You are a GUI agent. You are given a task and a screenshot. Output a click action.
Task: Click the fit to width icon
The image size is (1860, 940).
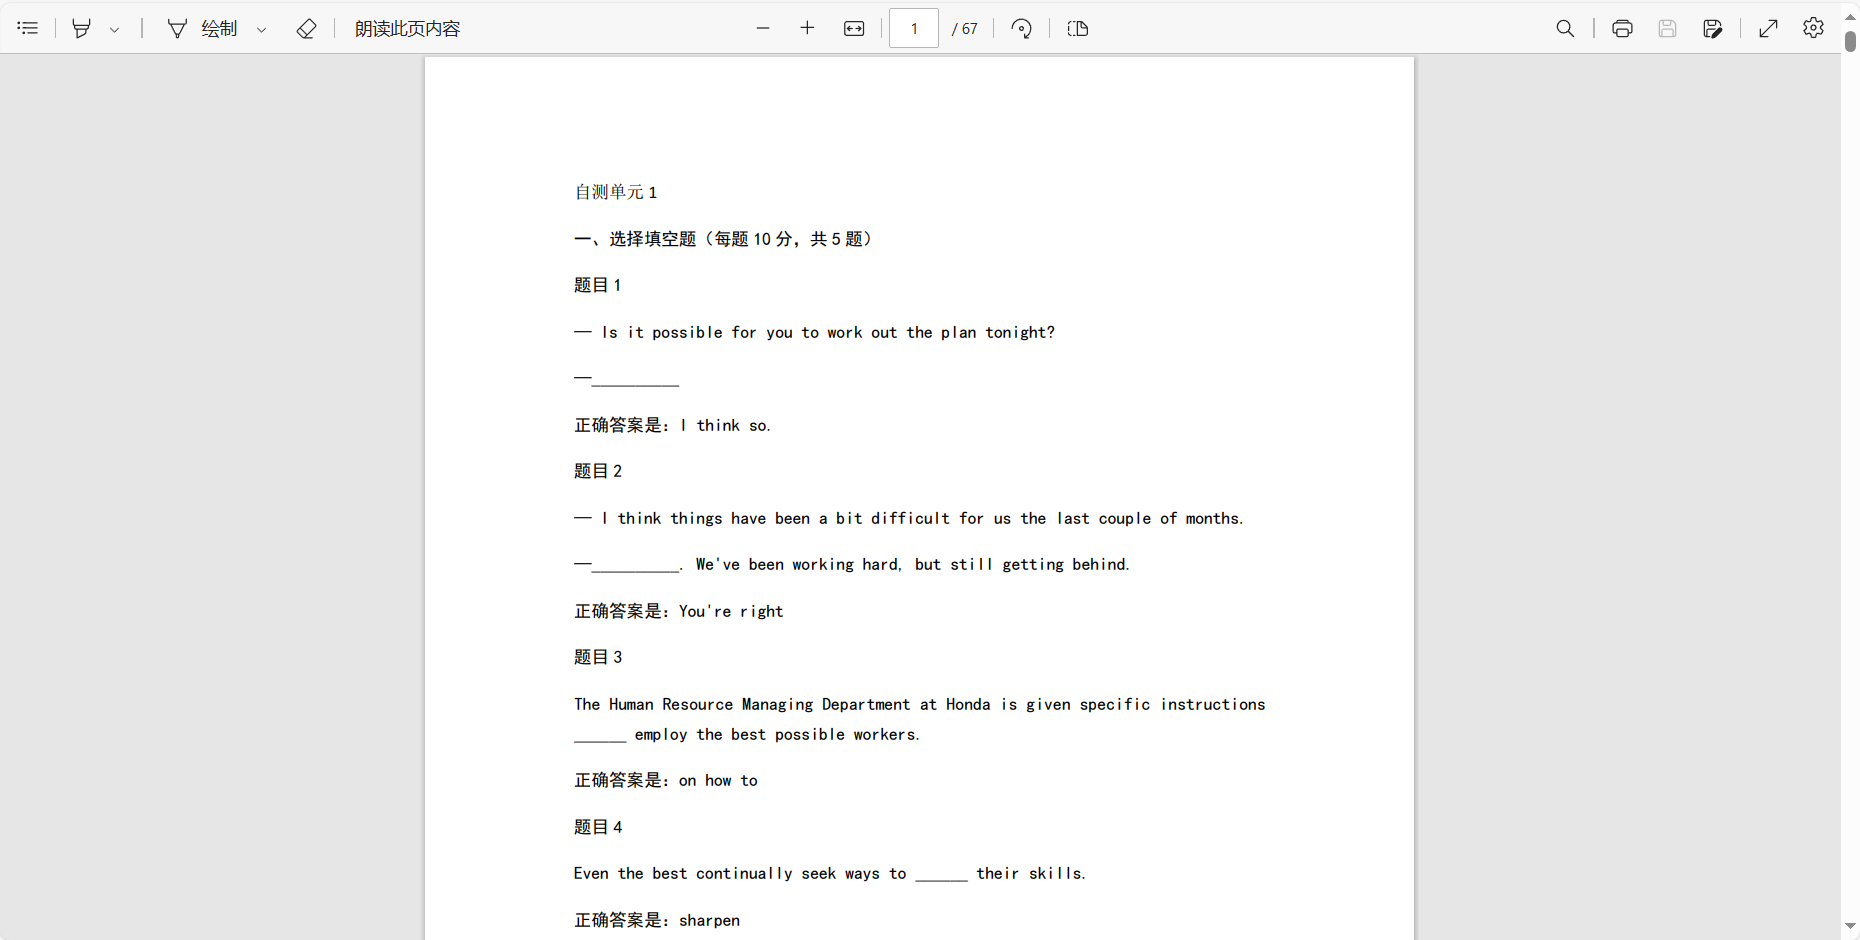pyautogui.click(x=854, y=28)
